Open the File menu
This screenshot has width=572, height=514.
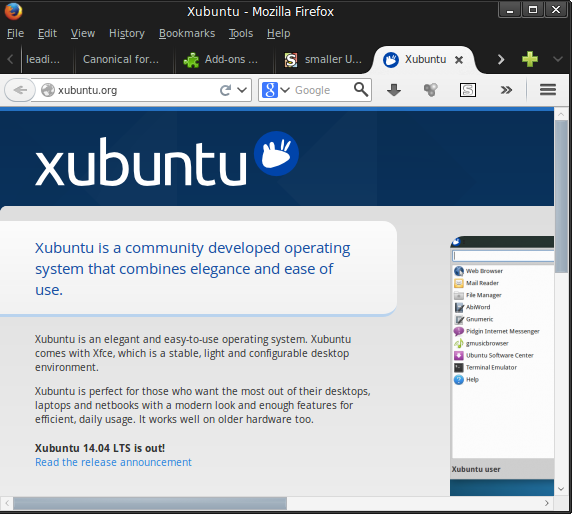[15, 34]
